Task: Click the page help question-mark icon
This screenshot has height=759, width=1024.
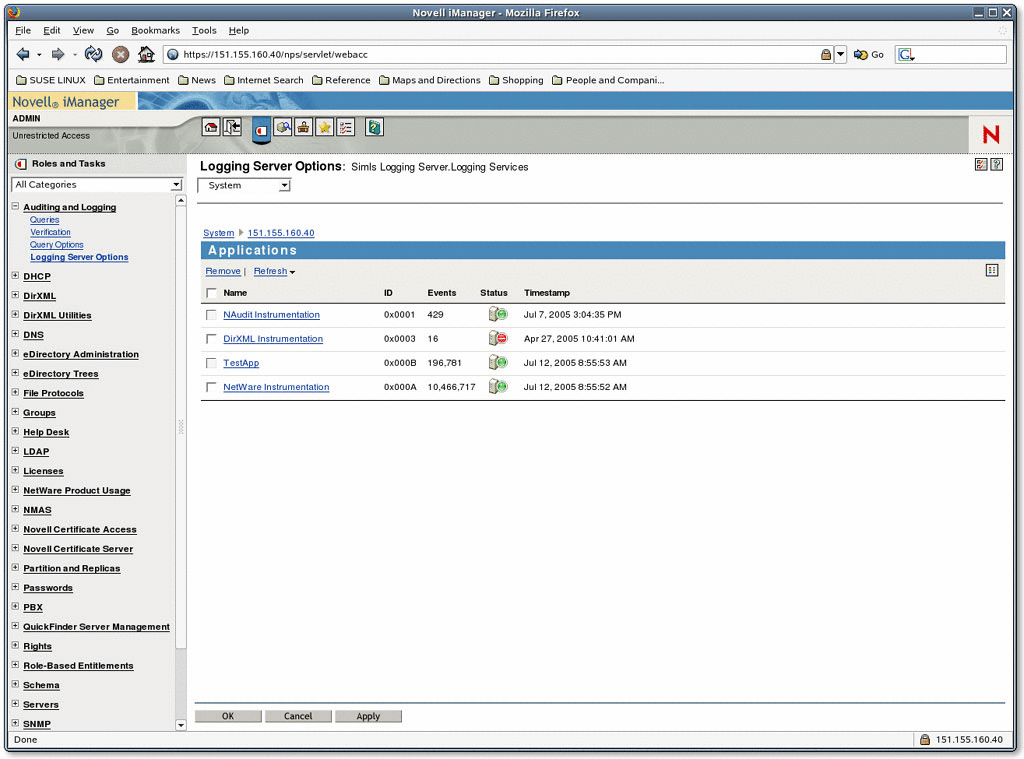Action: coord(997,165)
